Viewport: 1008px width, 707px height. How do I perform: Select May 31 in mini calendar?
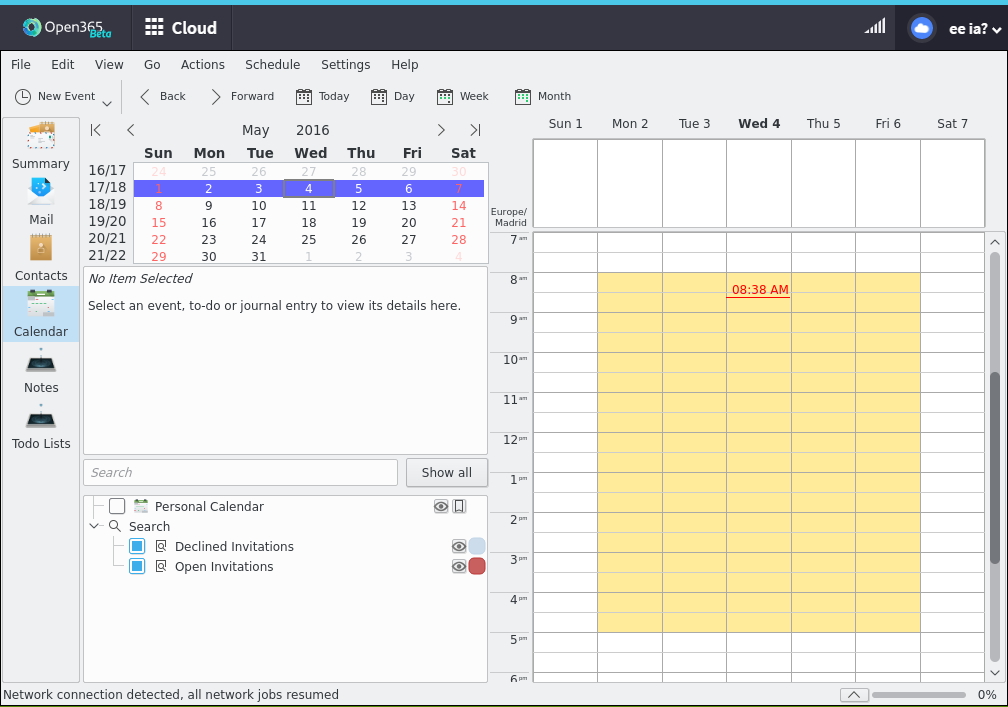pyautogui.click(x=258, y=256)
